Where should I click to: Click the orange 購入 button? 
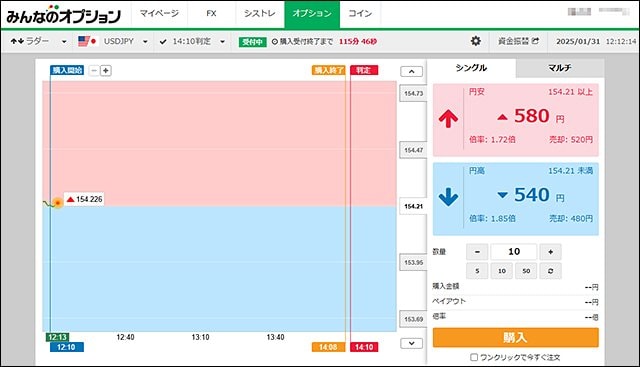[516, 338]
